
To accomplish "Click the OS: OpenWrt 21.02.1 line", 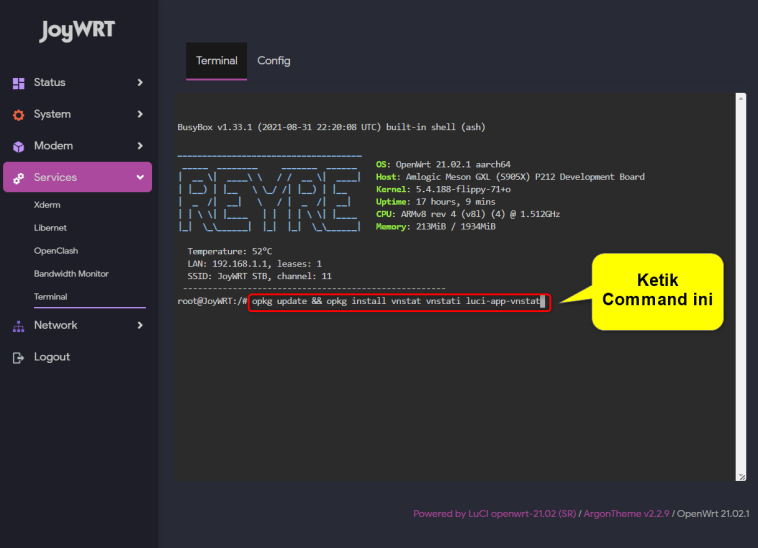I will (443, 164).
